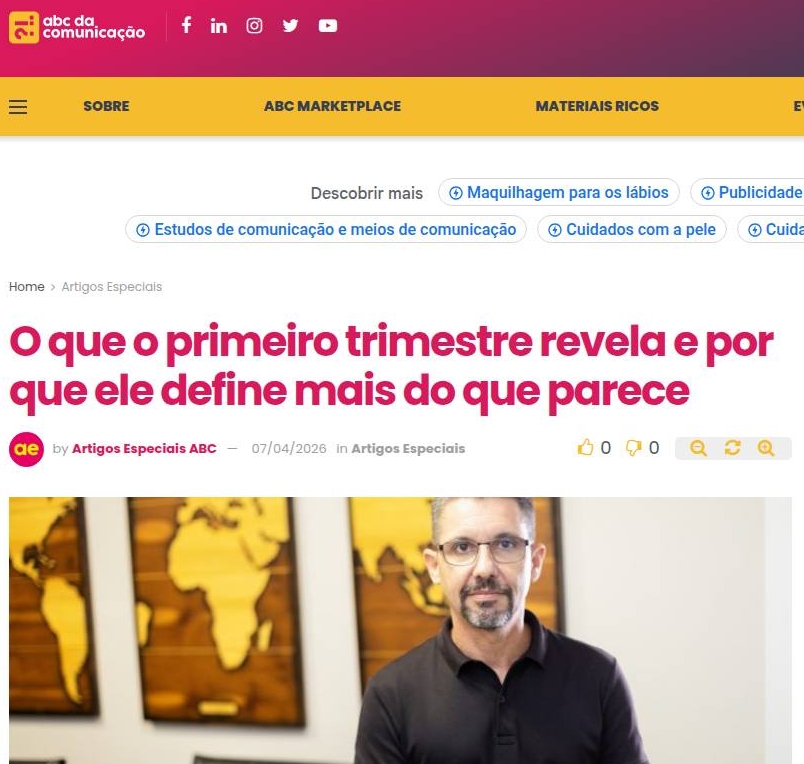The image size is (804, 764).
Task: Open the ABC MARKETPLACE menu item
Action: (332, 106)
